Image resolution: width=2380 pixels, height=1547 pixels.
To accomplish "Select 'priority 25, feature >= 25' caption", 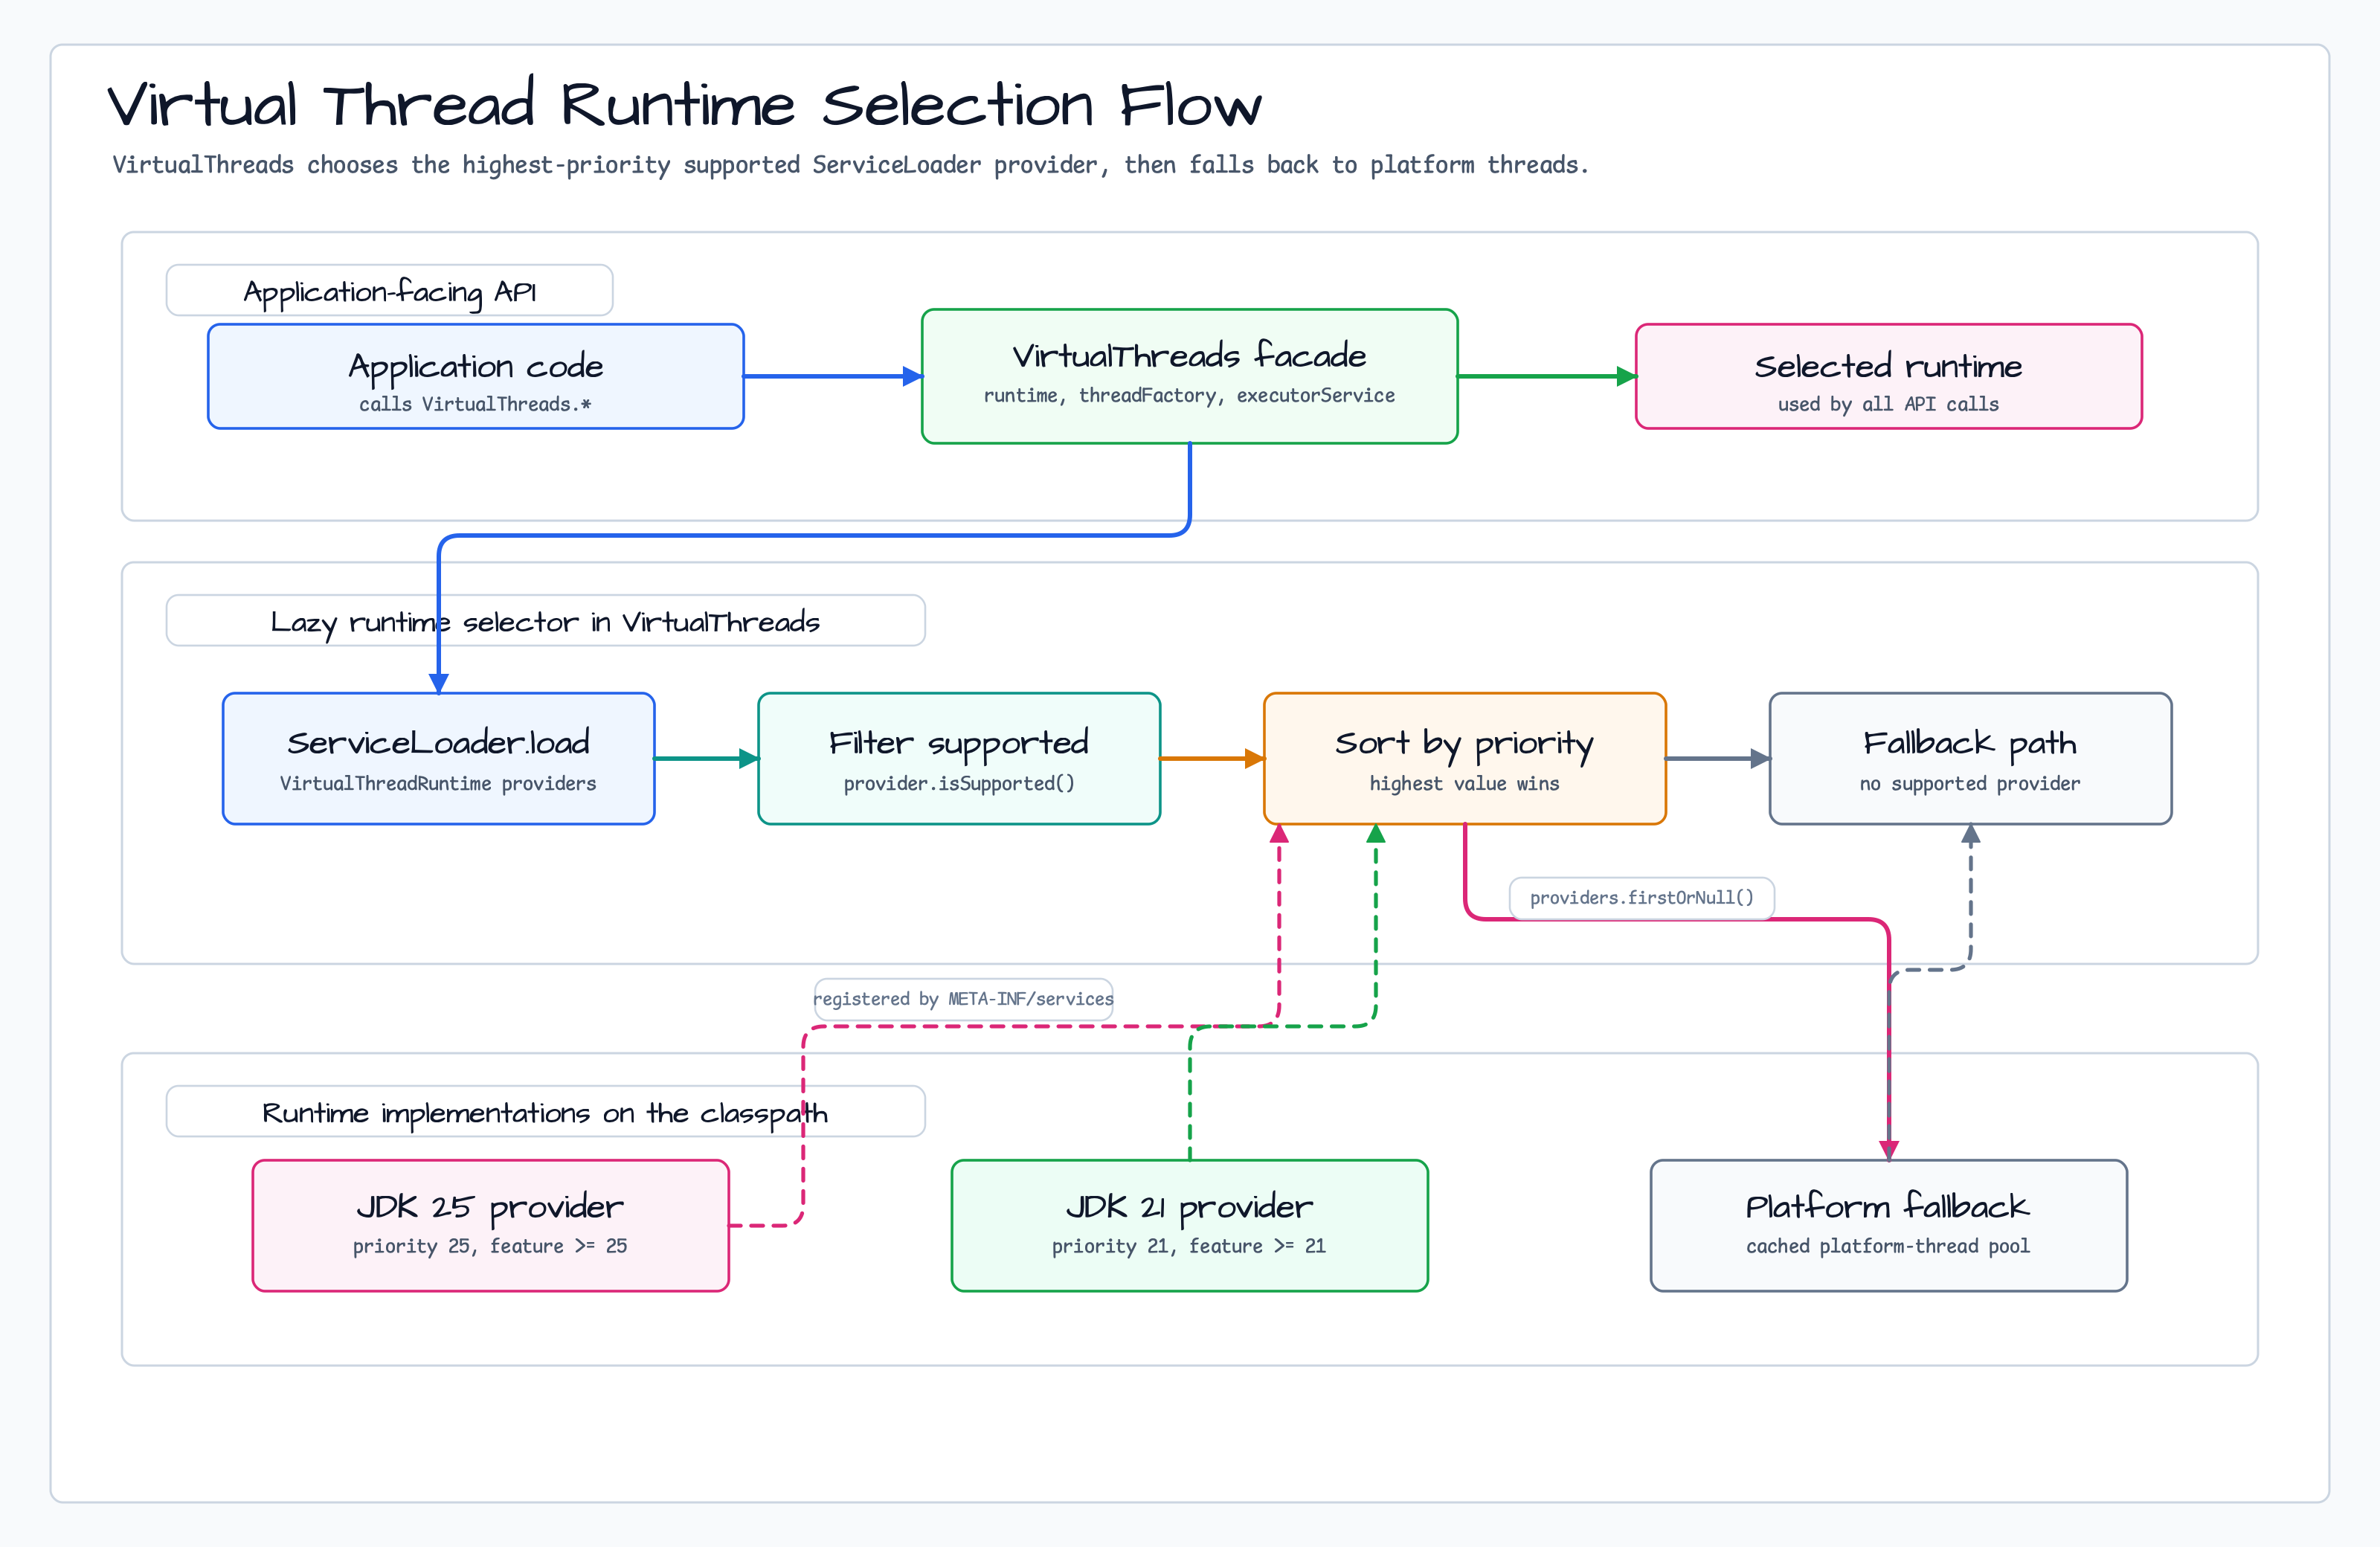I will [x=490, y=1246].
